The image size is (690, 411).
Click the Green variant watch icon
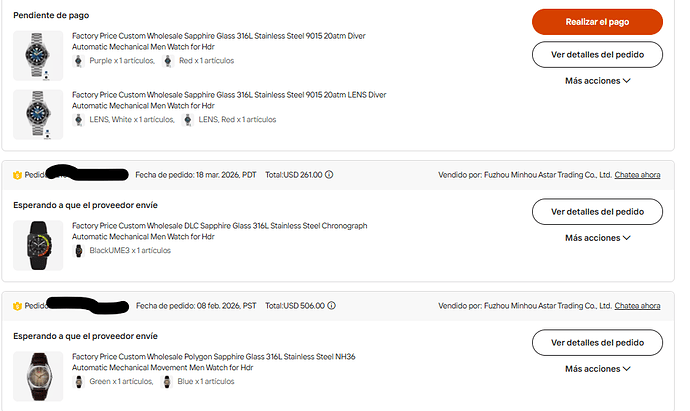[78, 382]
